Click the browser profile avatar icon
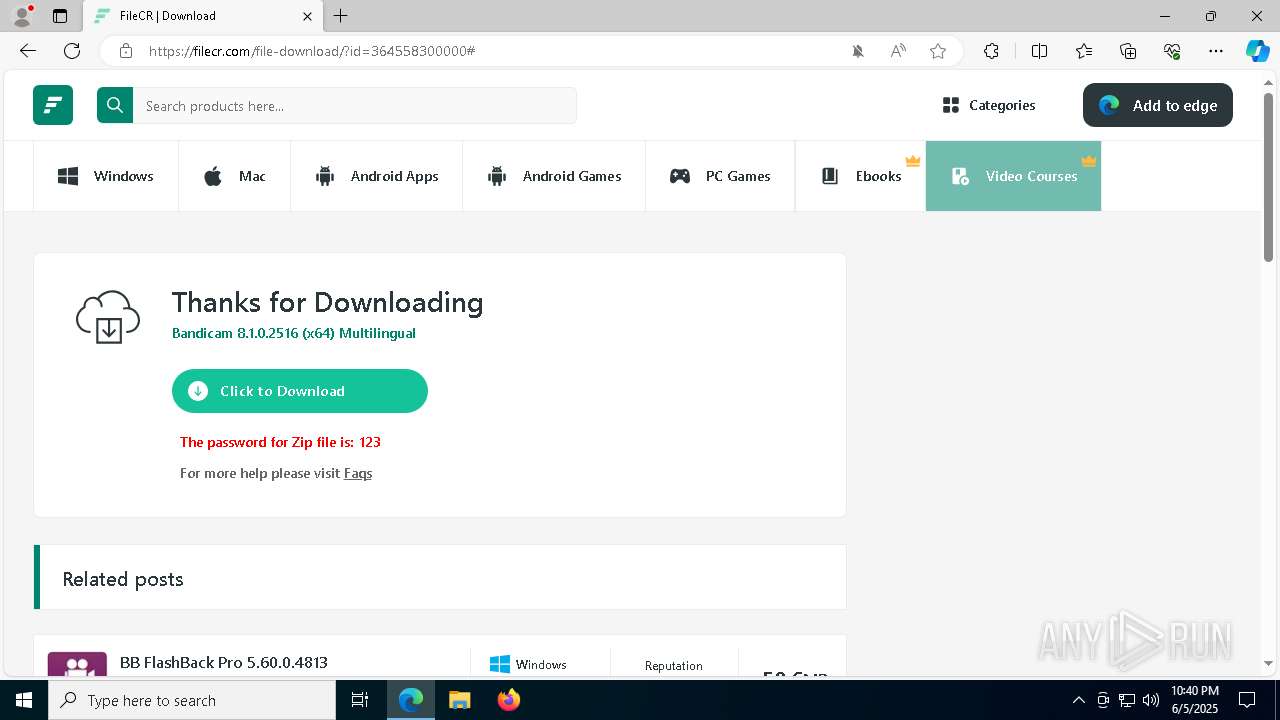This screenshot has width=1280, height=720. pyautogui.click(x=22, y=16)
